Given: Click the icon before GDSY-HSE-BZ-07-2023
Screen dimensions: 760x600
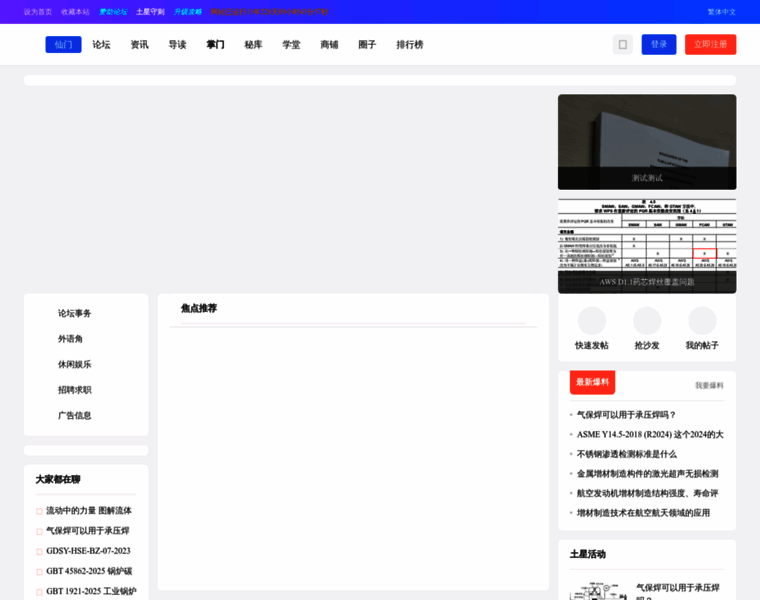Looking at the screenshot, I should [39, 552].
